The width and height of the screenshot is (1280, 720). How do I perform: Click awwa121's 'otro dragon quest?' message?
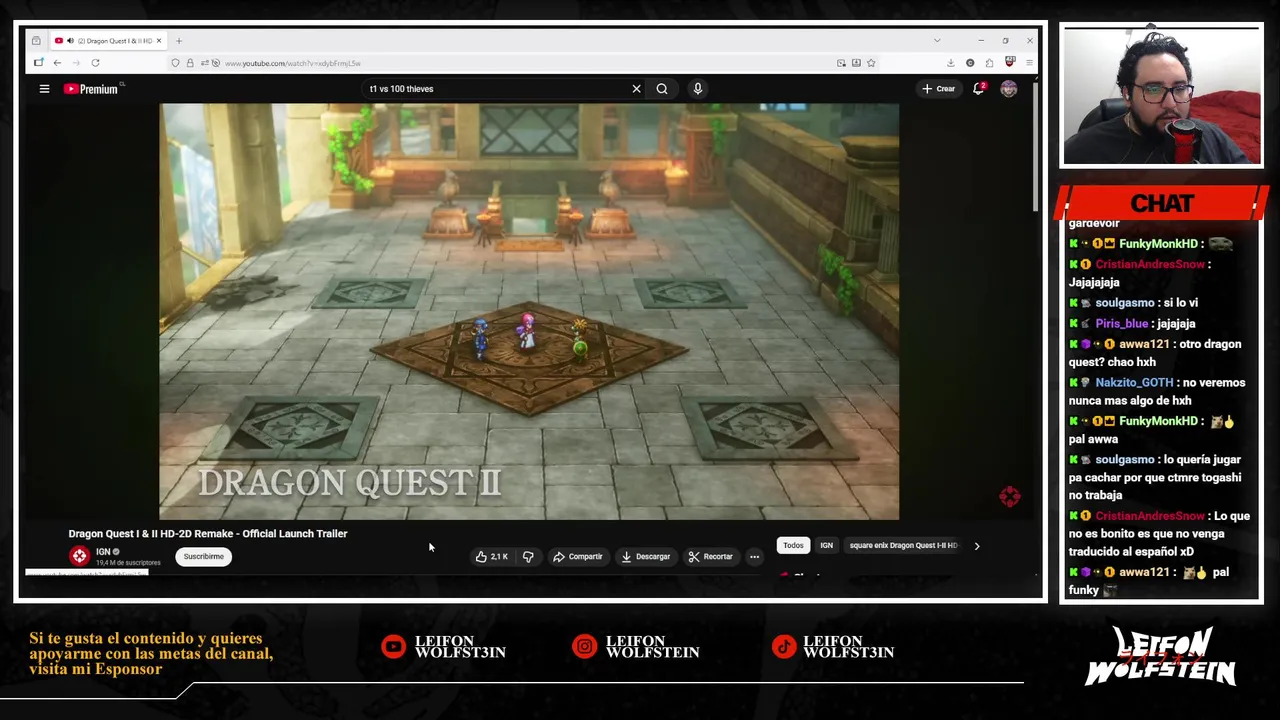point(1155,353)
